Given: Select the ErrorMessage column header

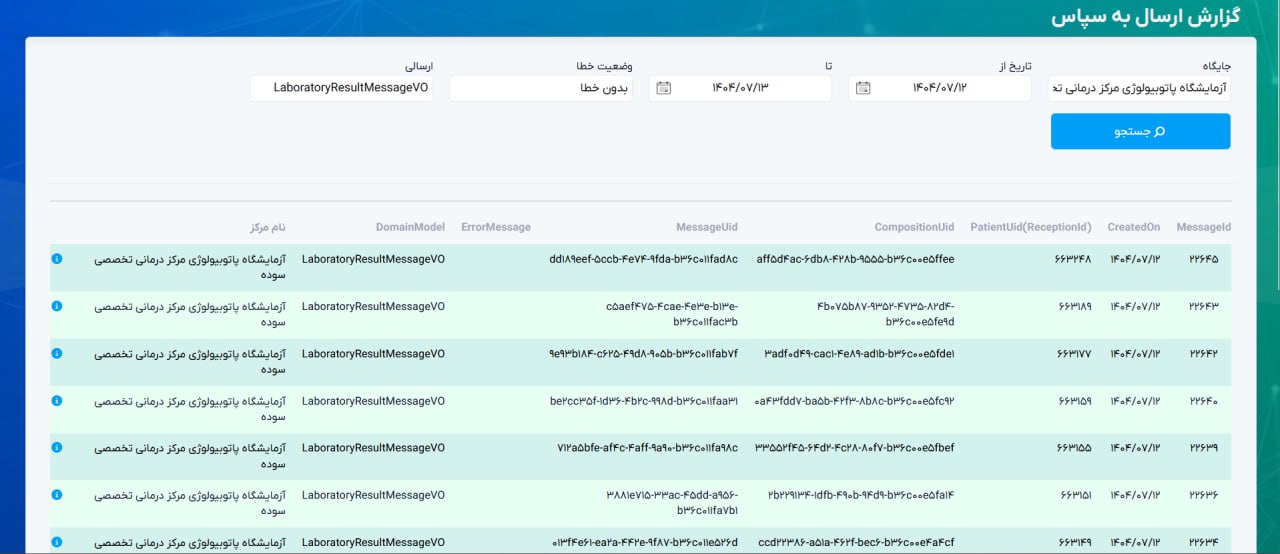Looking at the screenshot, I should (496, 227).
